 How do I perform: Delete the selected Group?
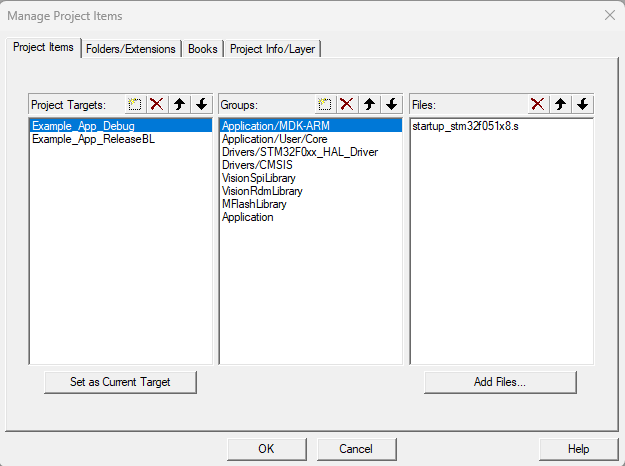click(x=346, y=104)
